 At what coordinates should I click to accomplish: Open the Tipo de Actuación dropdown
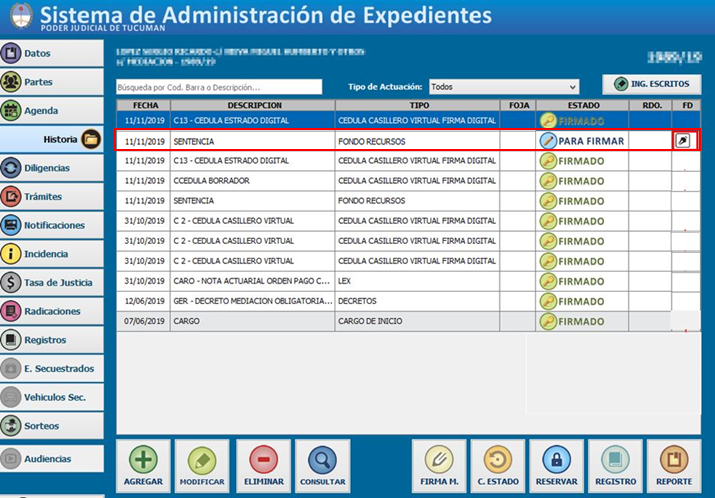(504, 87)
